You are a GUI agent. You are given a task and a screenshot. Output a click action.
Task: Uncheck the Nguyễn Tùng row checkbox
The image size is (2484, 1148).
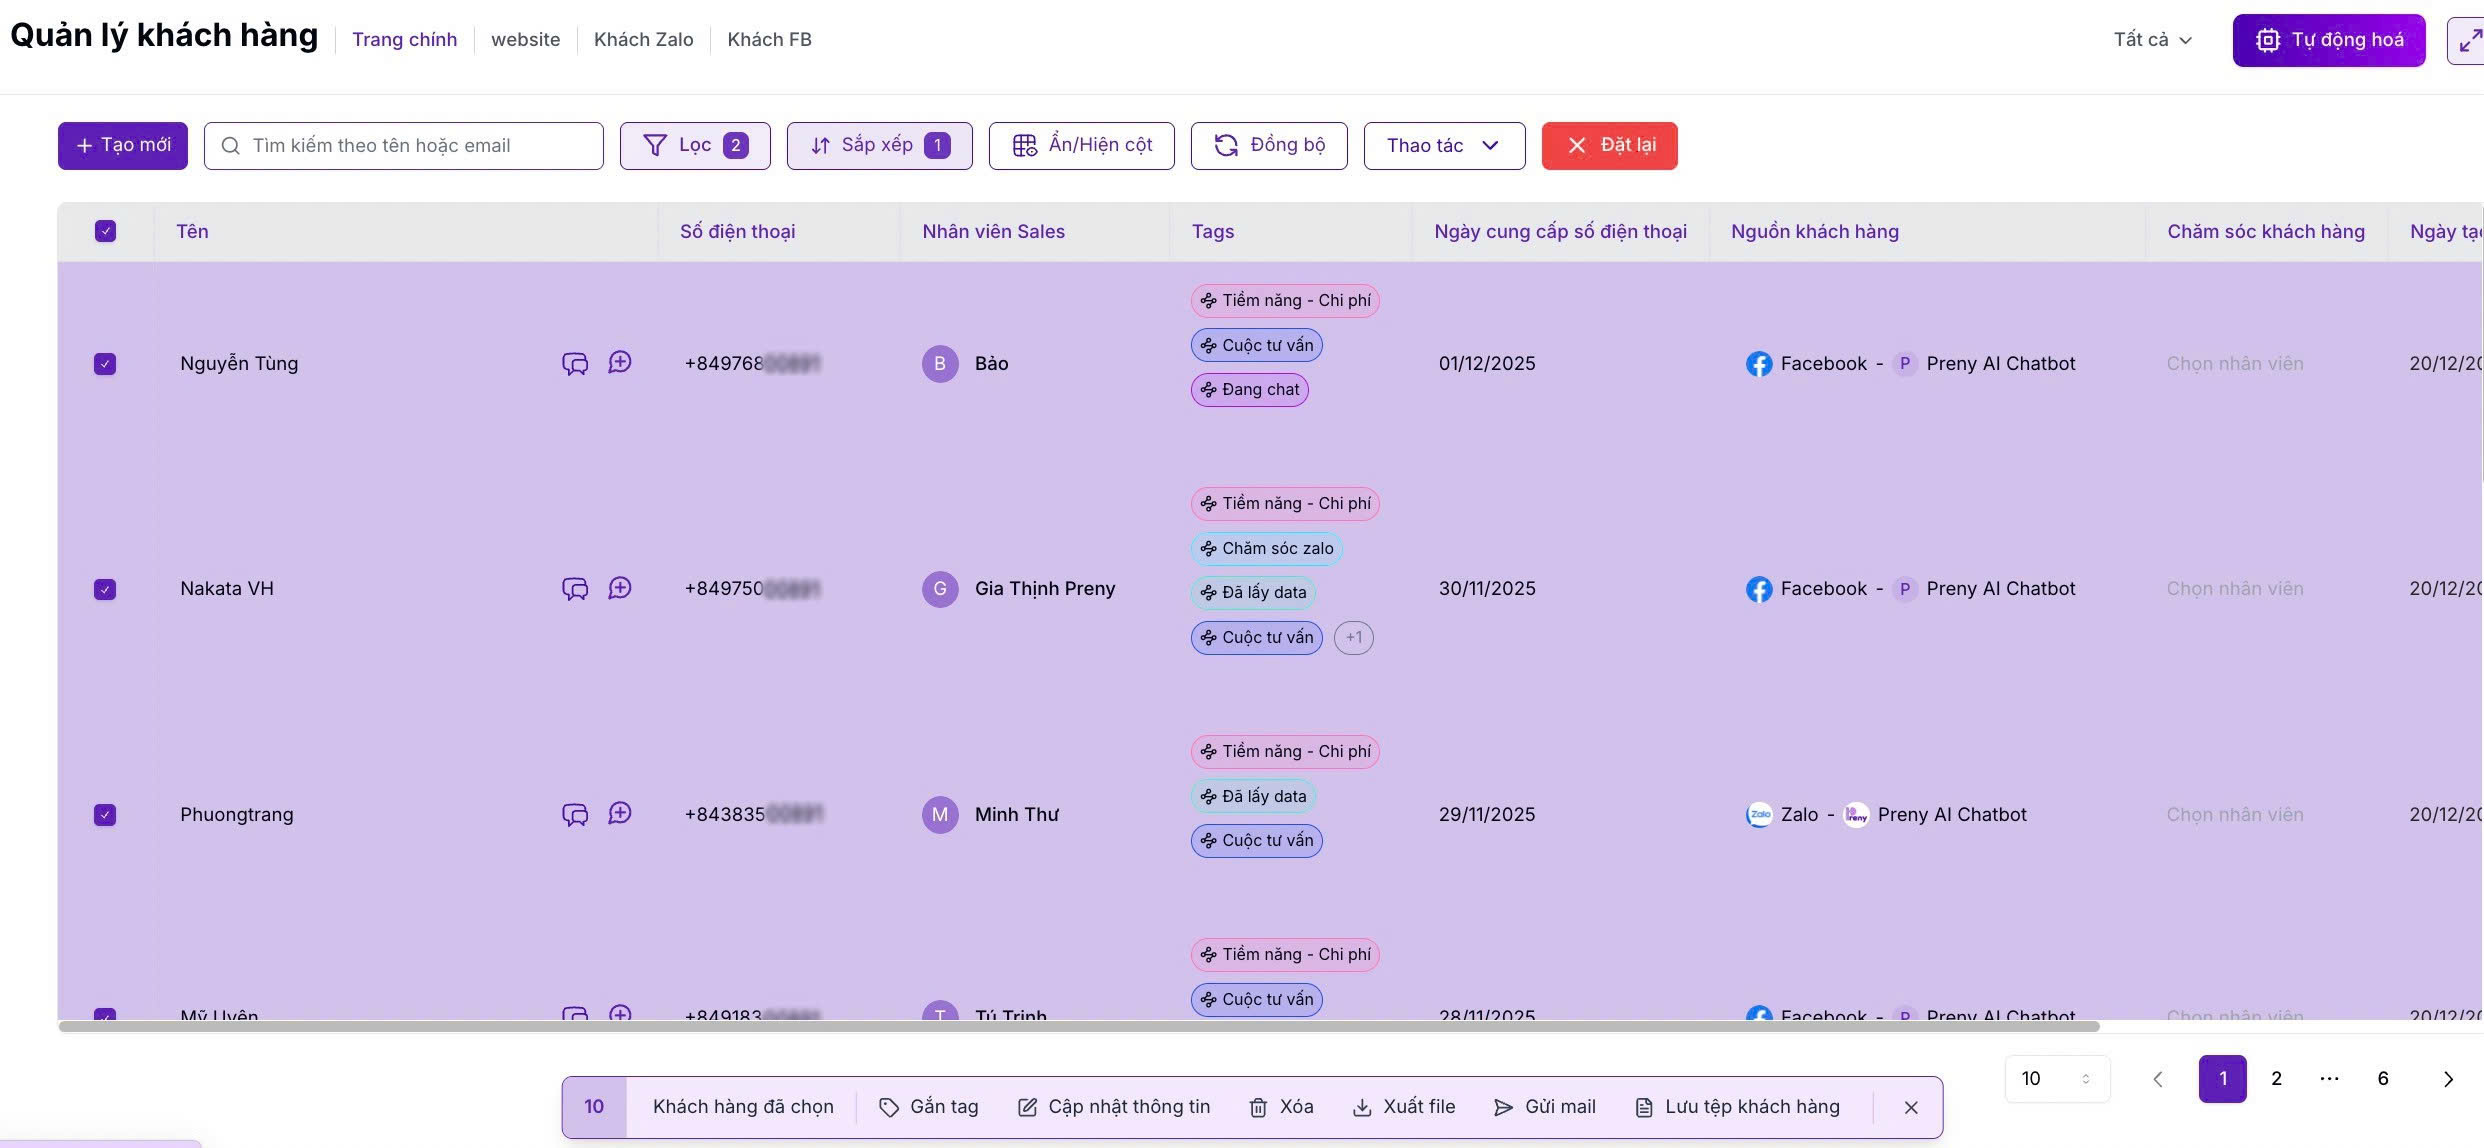[x=105, y=364]
